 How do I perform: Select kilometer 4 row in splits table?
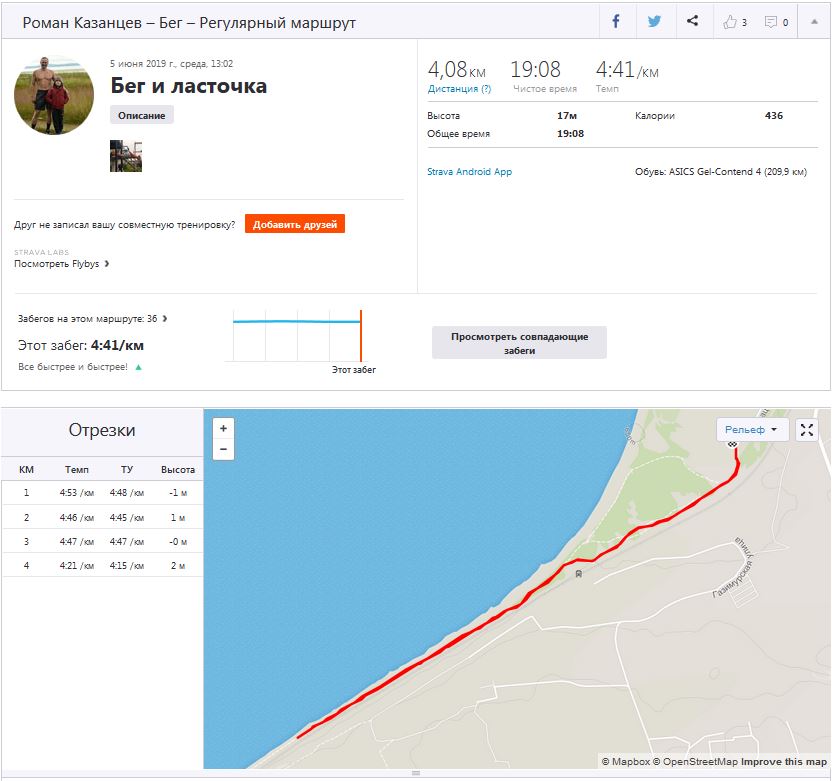[x=102, y=567]
